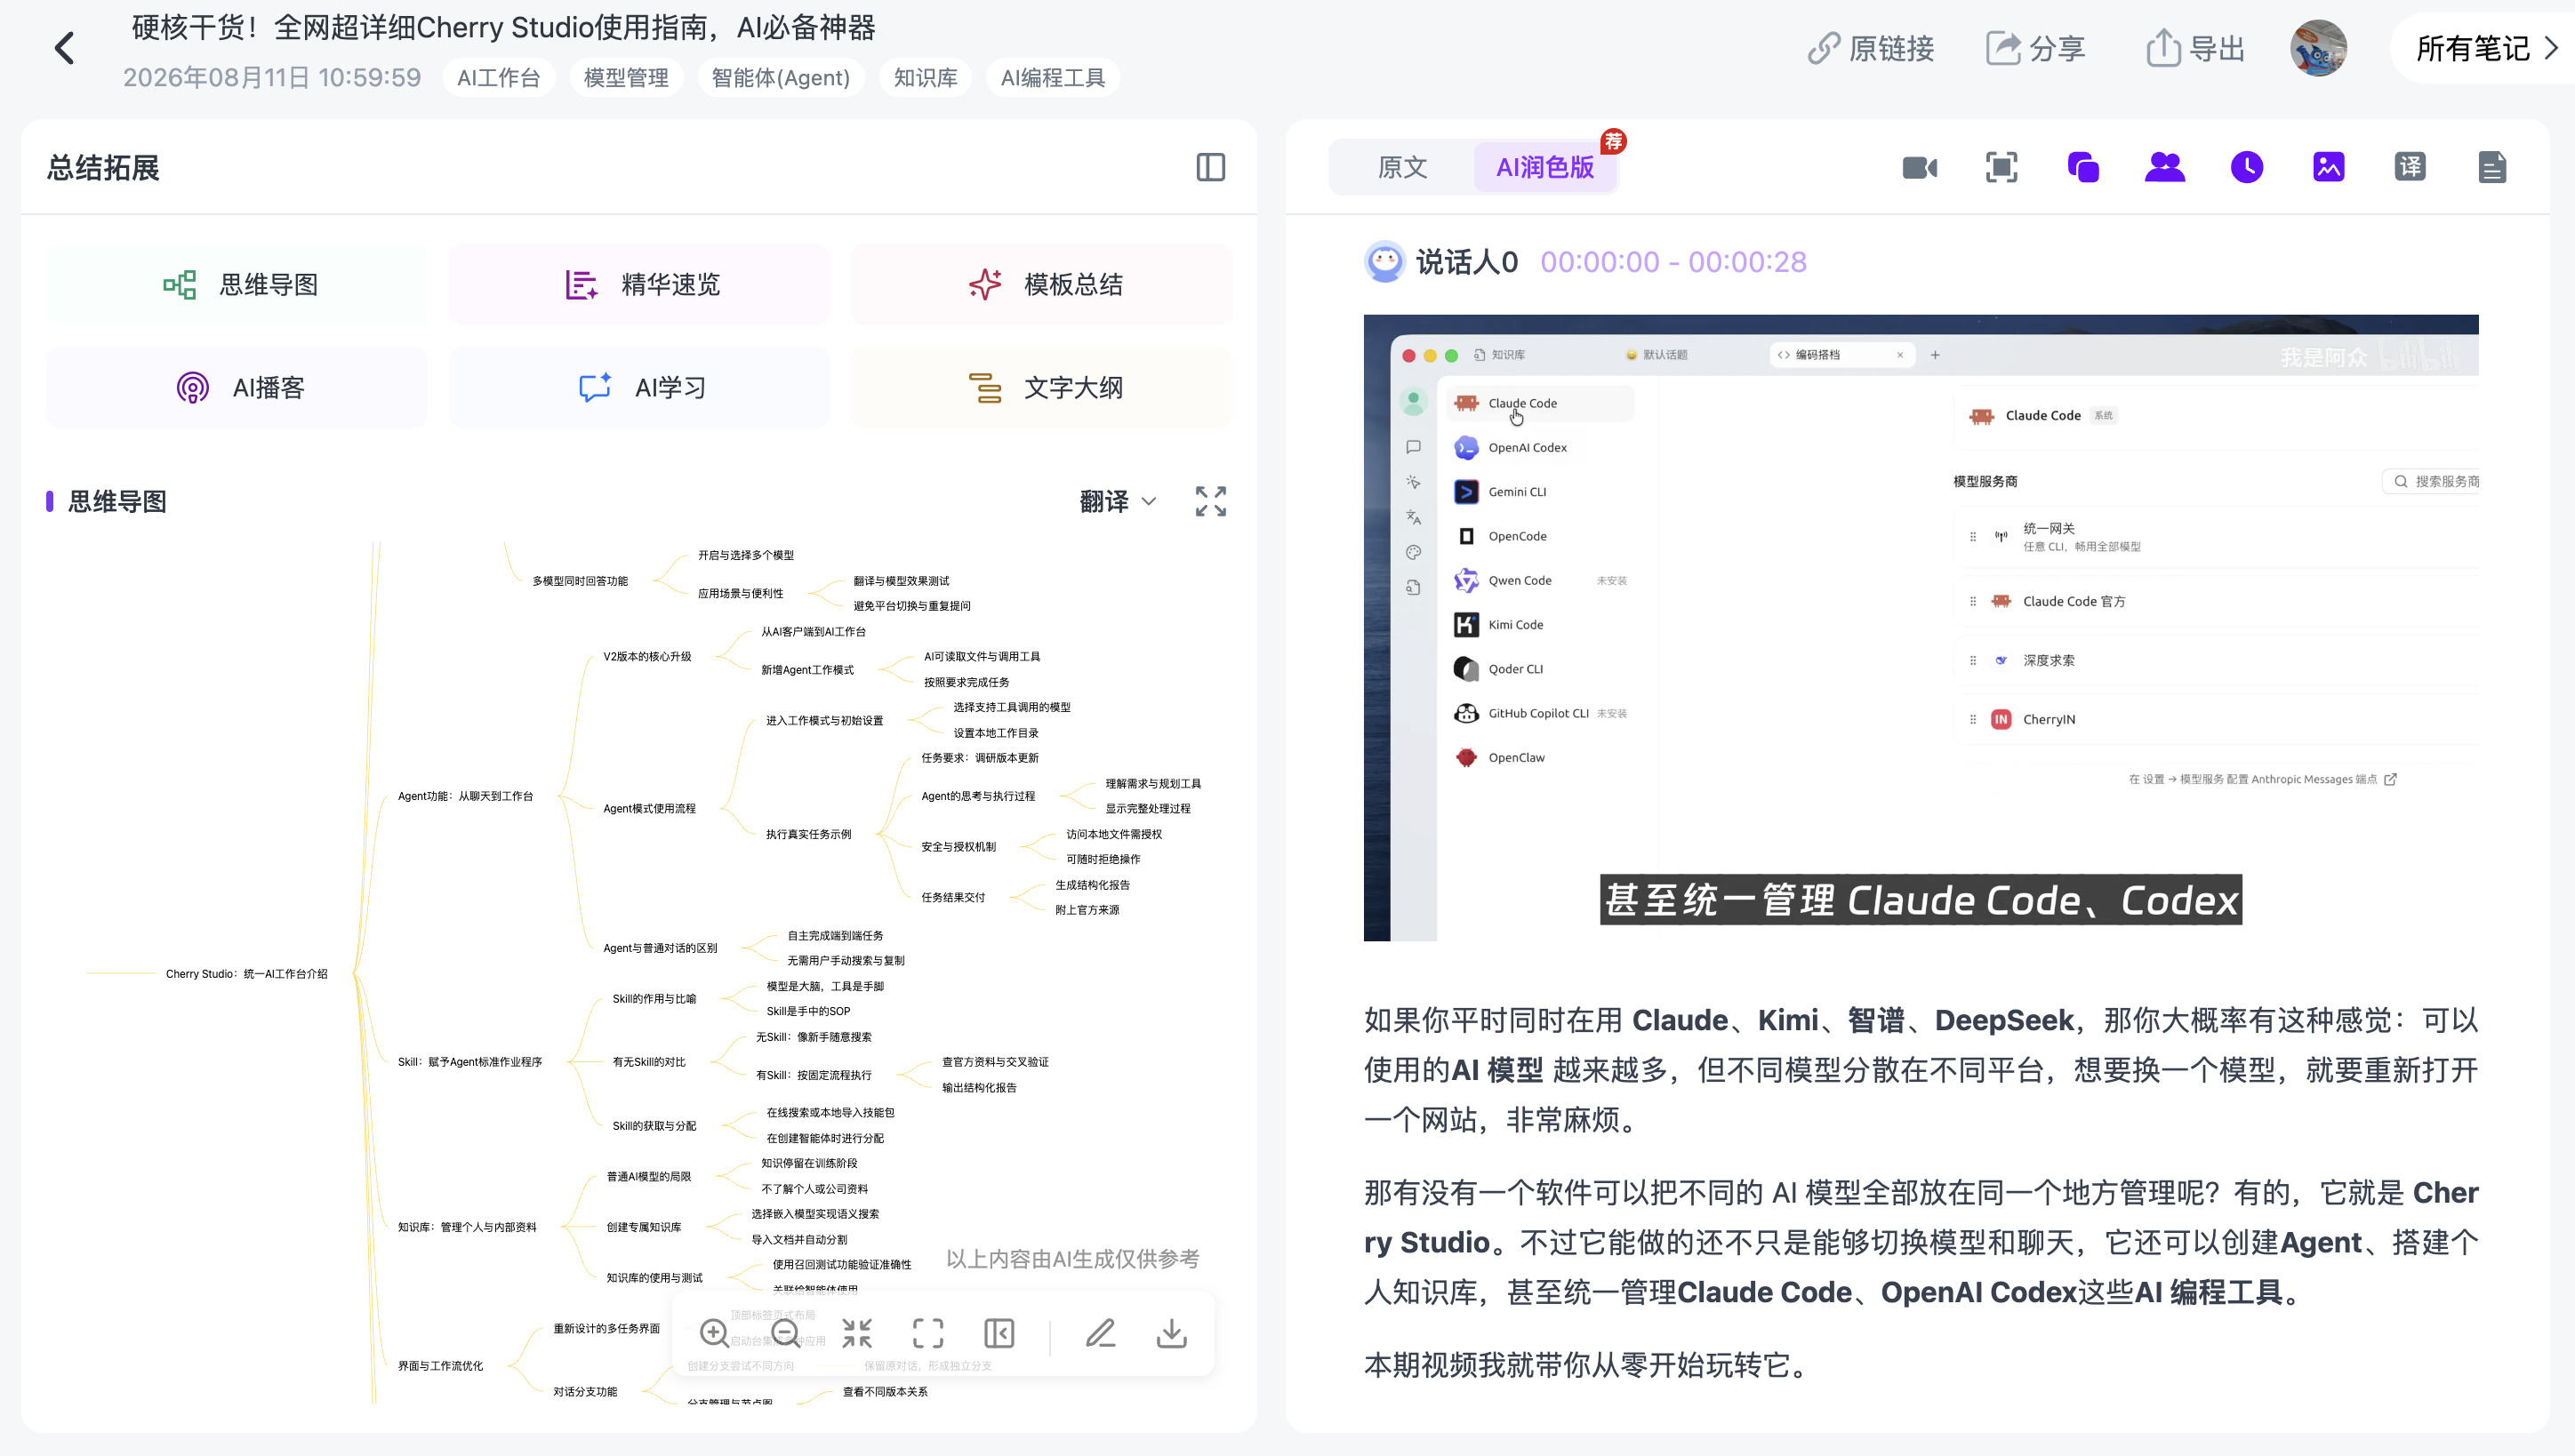Viewport: 2575px width, 1456px height.
Task: Edit the mind map with pencil icon
Action: click(x=1101, y=1333)
